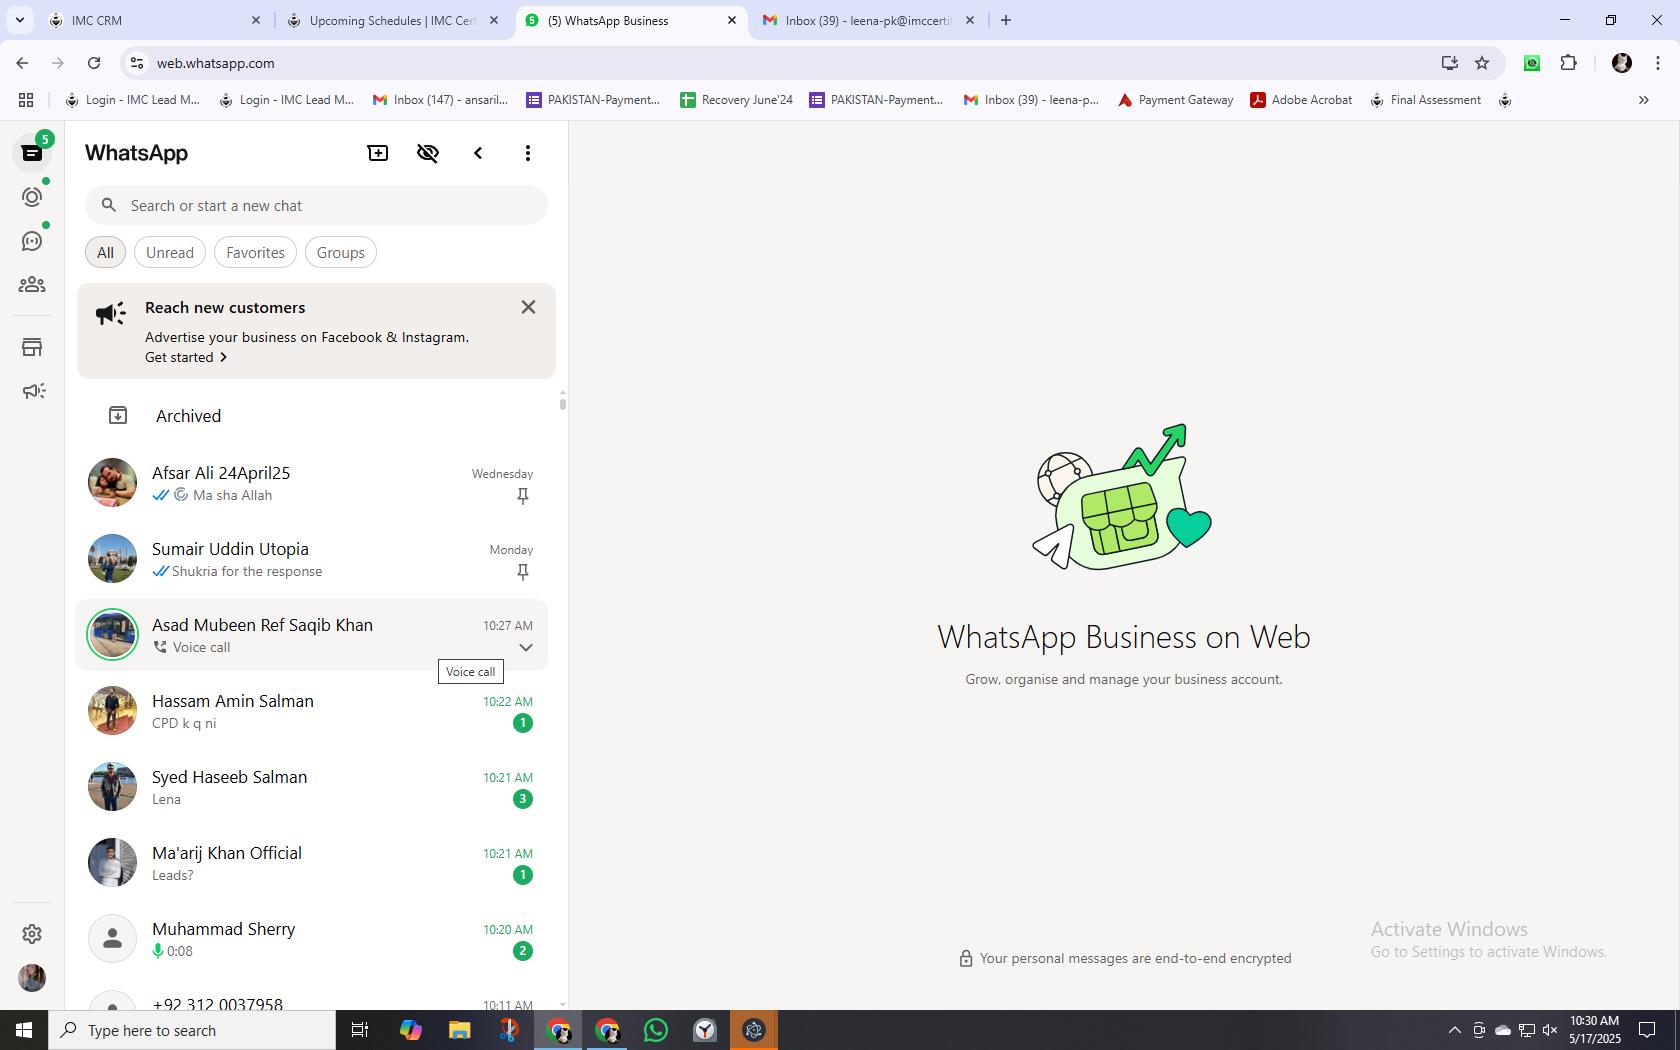Open the Advertise megaphone icon in sidebar
This screenshot has width=1680, height=1050.
coord(33,391)
